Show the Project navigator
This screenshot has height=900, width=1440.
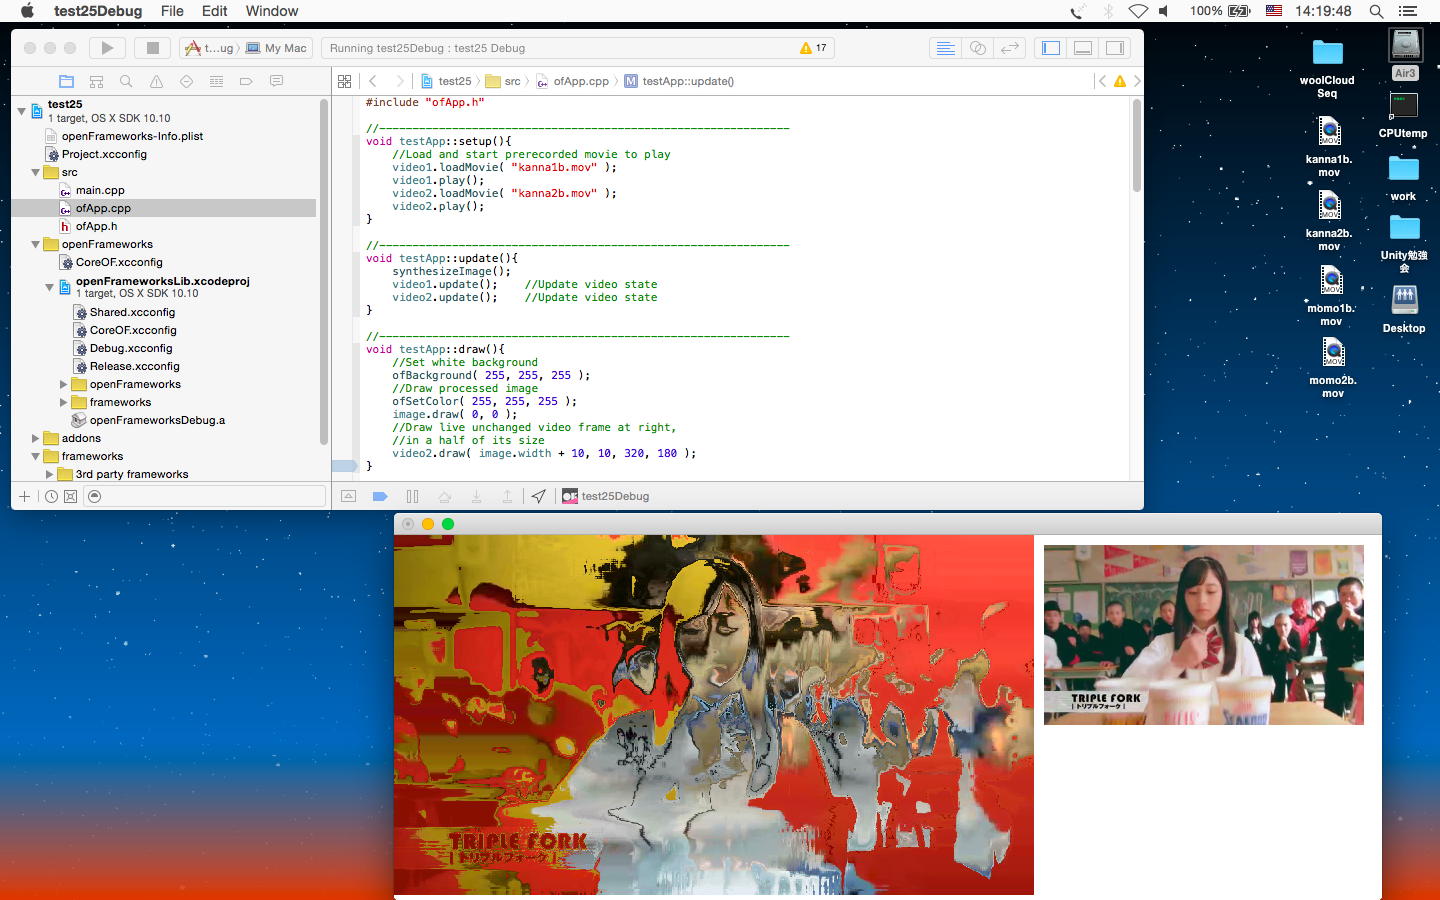coord(67,81)
